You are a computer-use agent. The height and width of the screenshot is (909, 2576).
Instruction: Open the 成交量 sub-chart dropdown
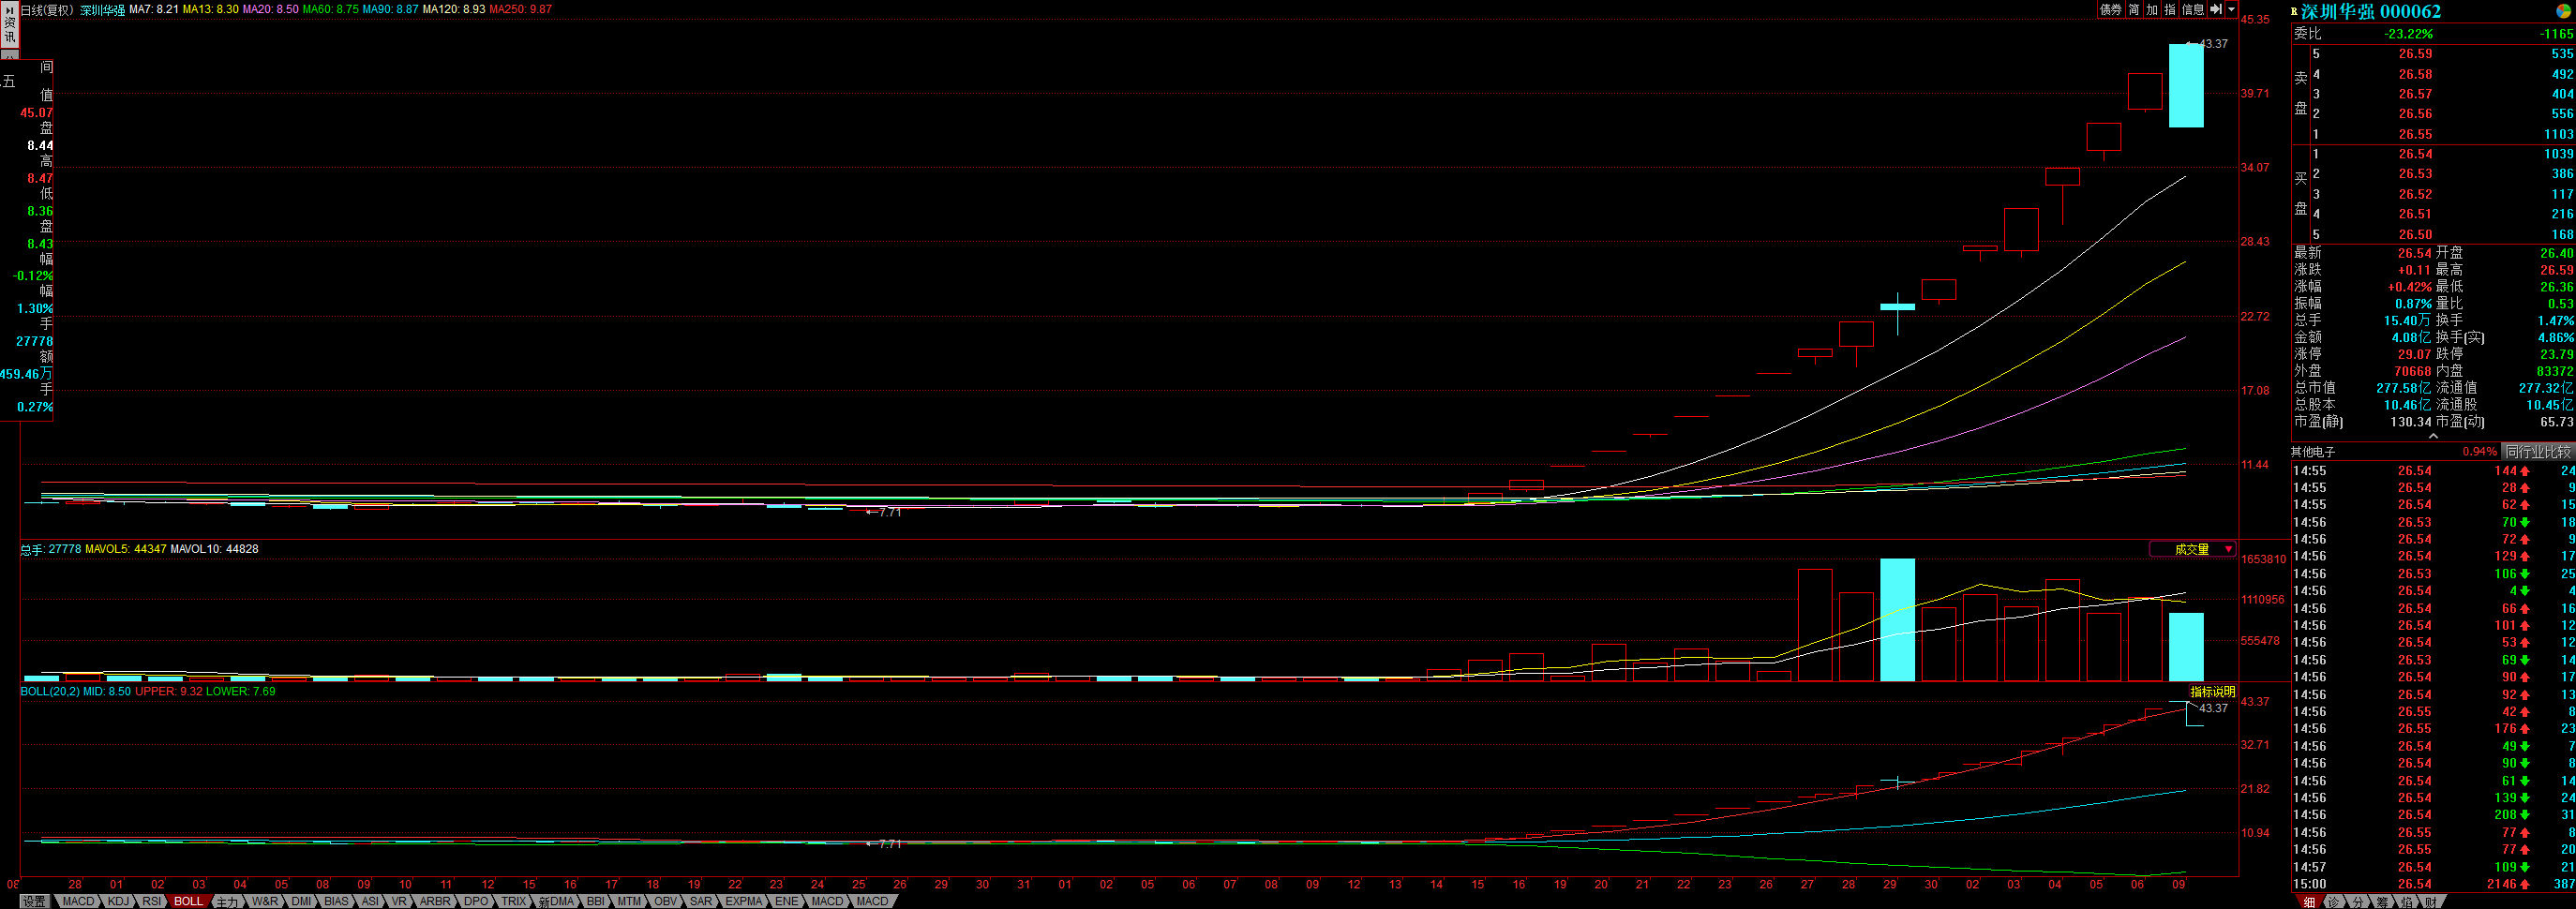[x=2193, y=549]
